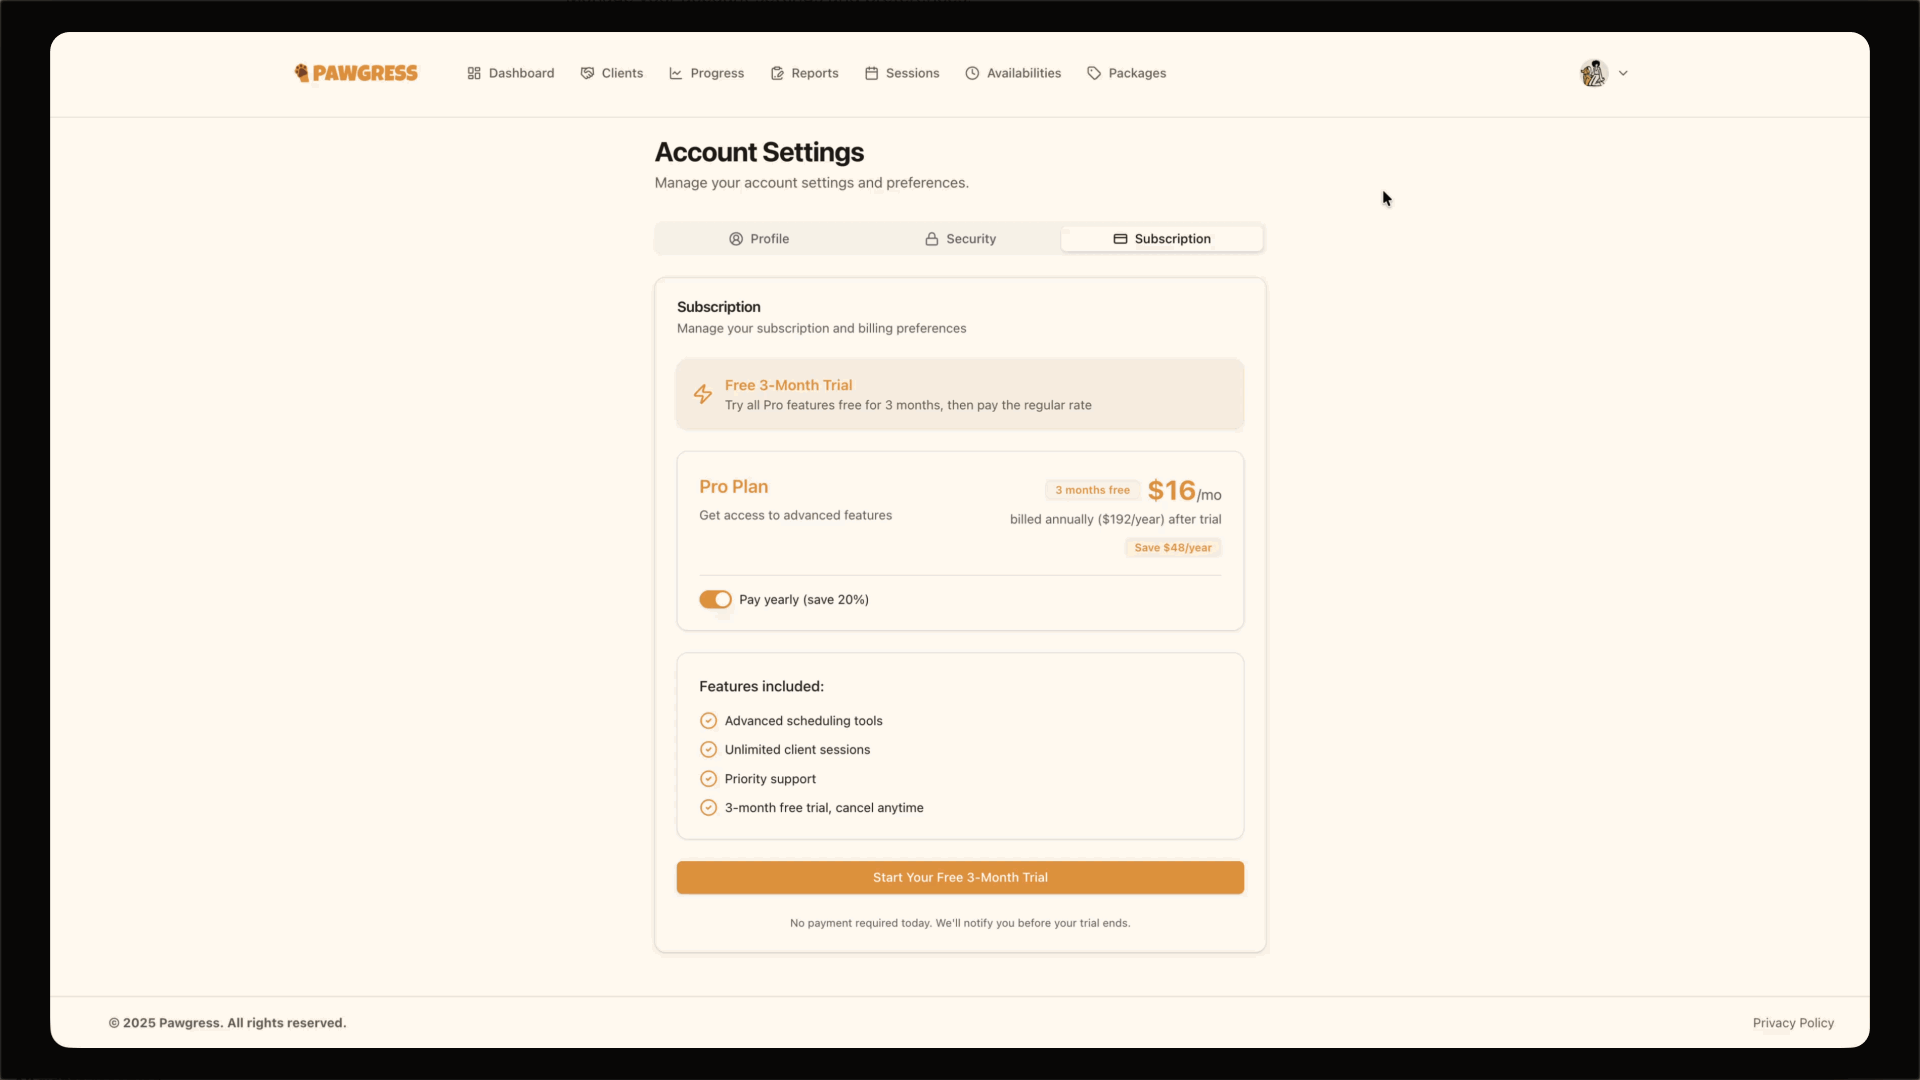Switch to the Profile tab
The image size is (1920, 1080).
click(x=759, y=238)
